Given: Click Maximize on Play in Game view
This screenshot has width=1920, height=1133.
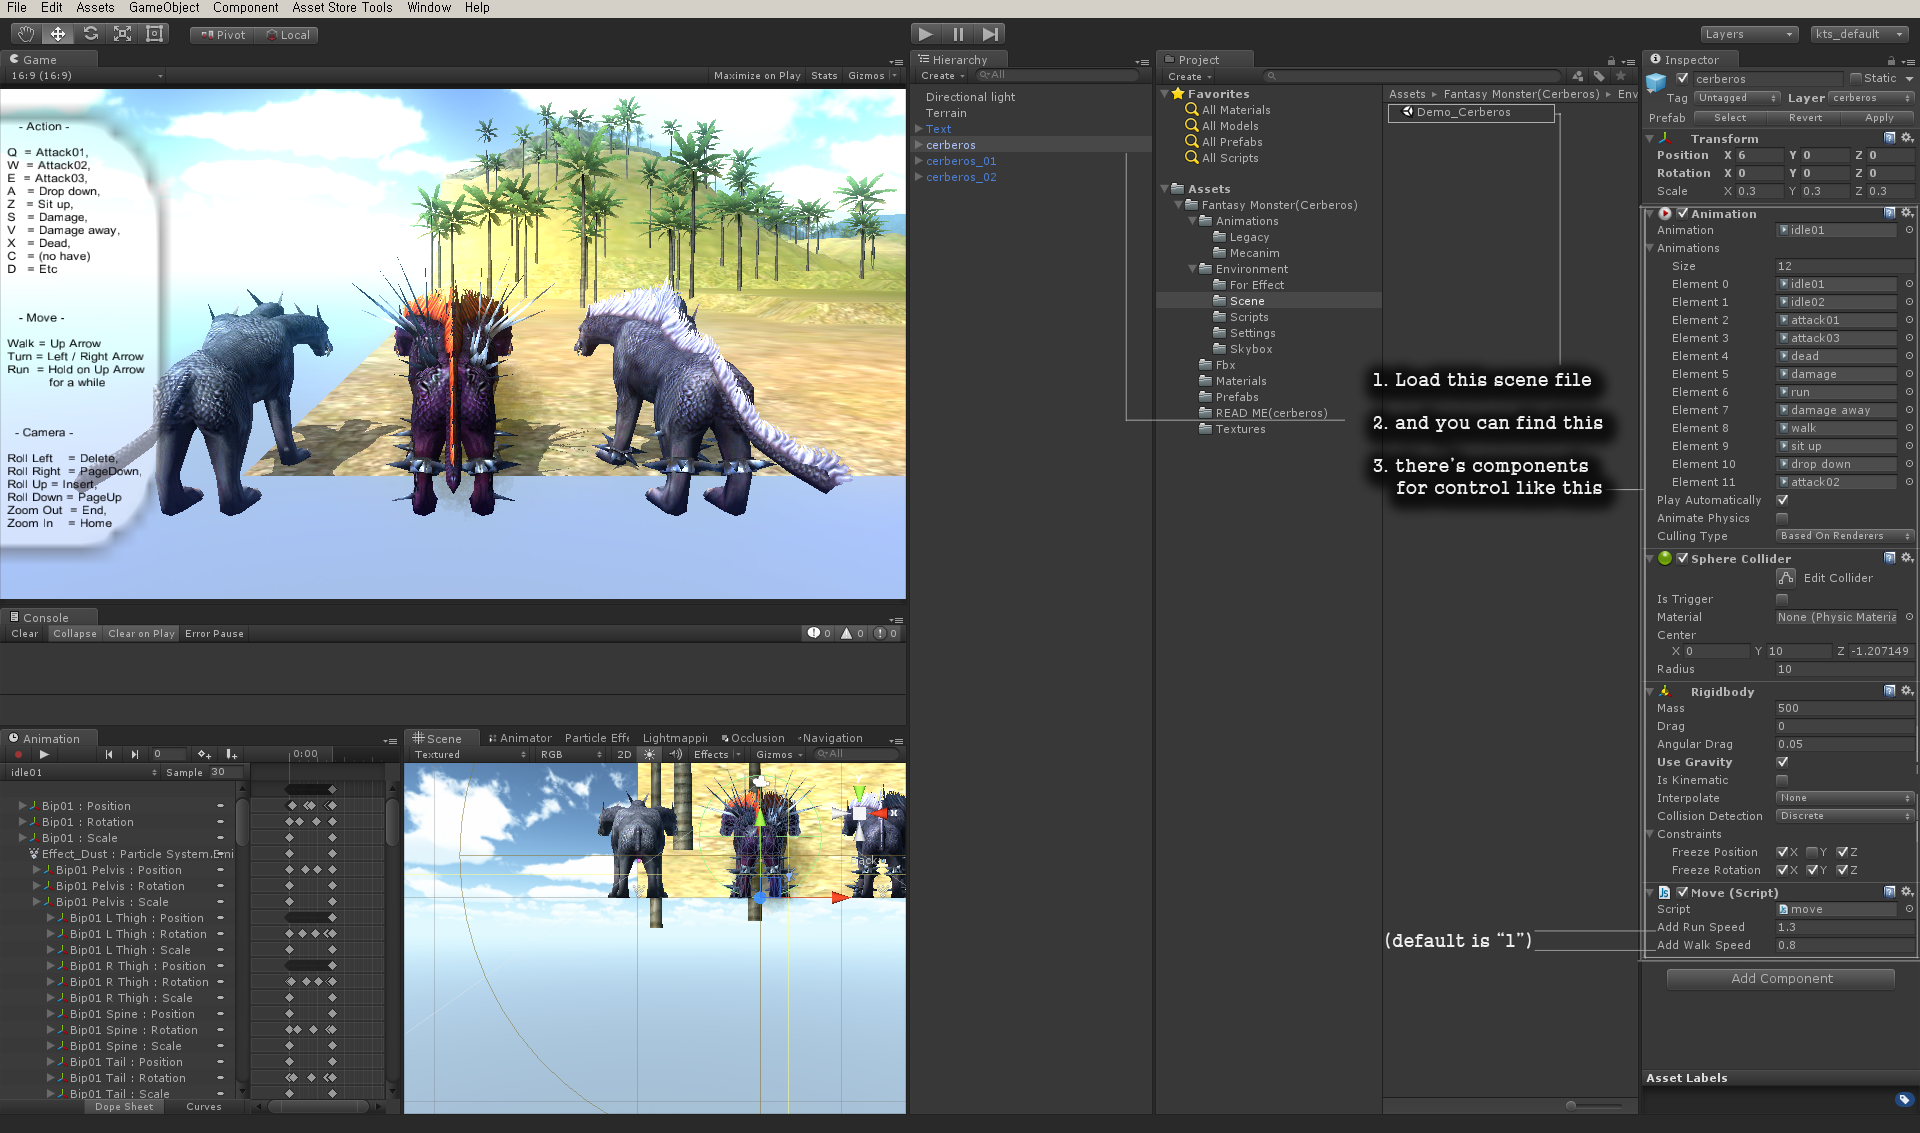Looking at the screenshot, I should coord(757,76).
